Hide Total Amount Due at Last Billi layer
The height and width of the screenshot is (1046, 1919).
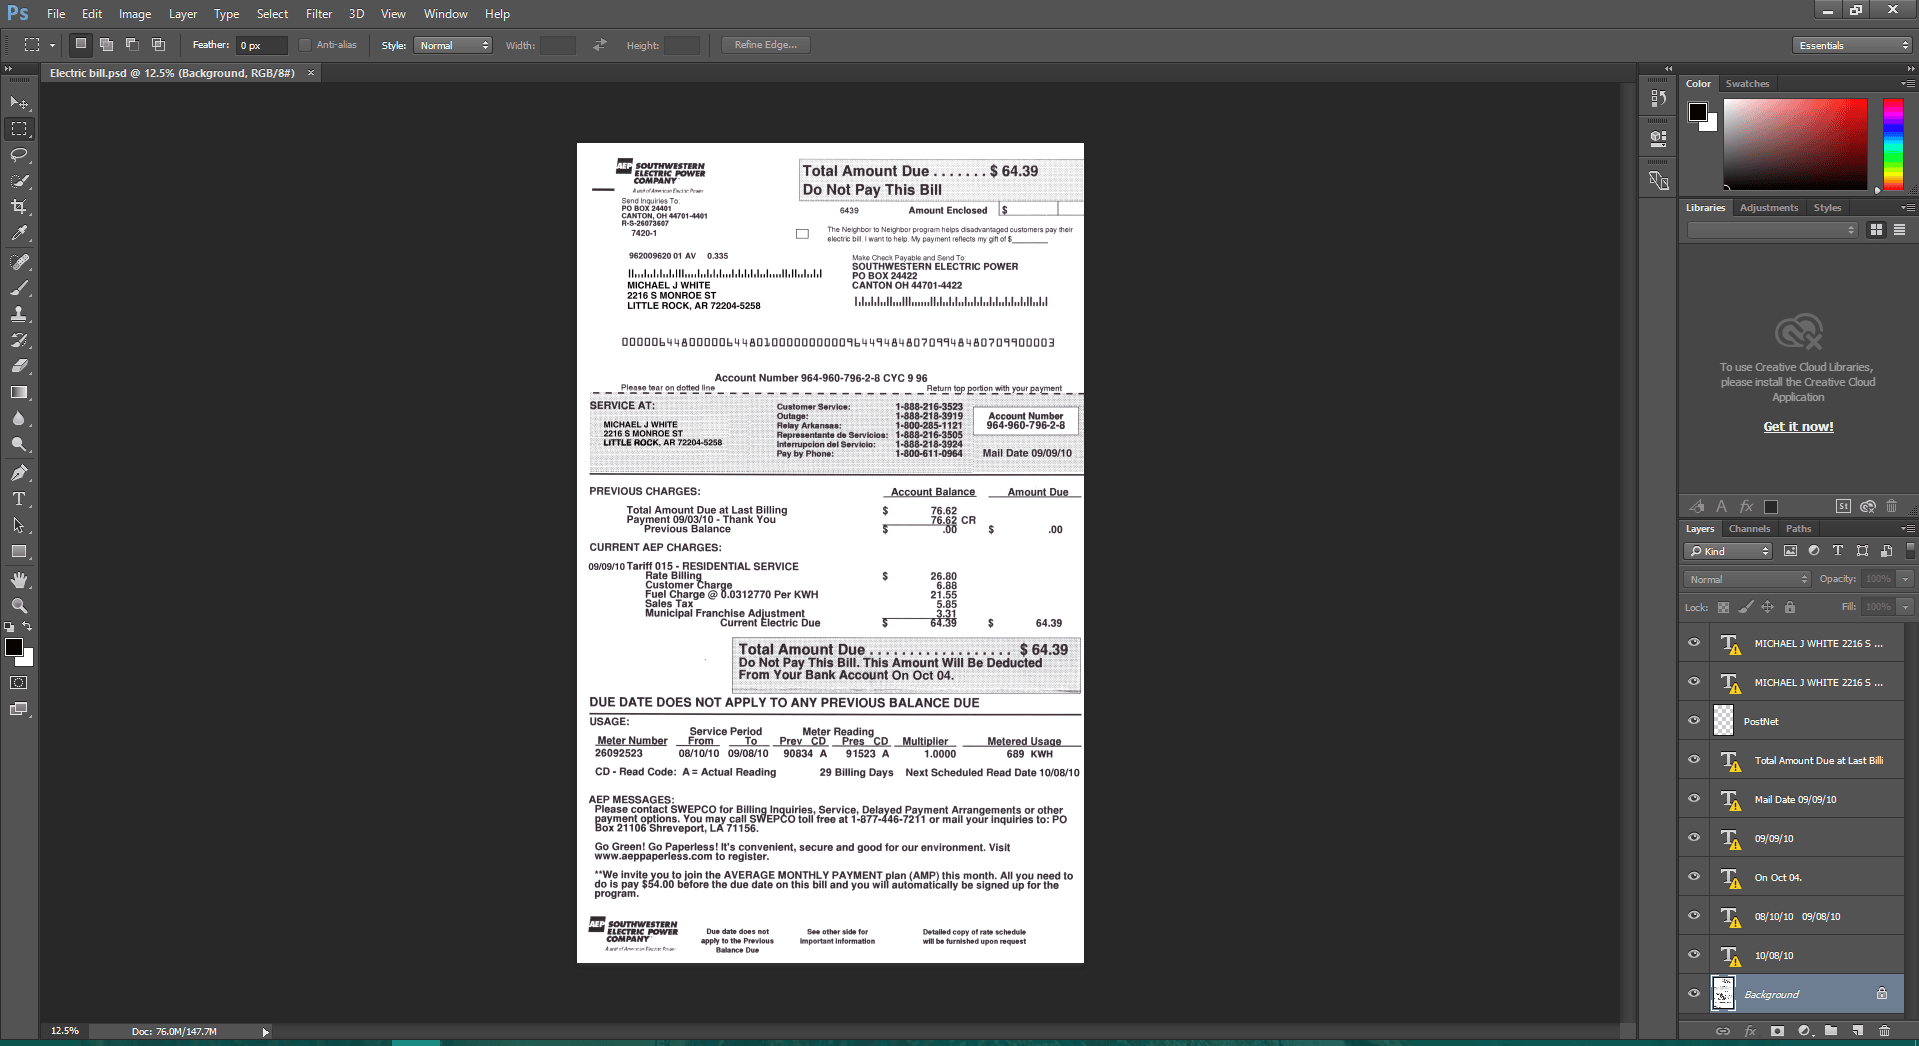(x=1694, y=759)
